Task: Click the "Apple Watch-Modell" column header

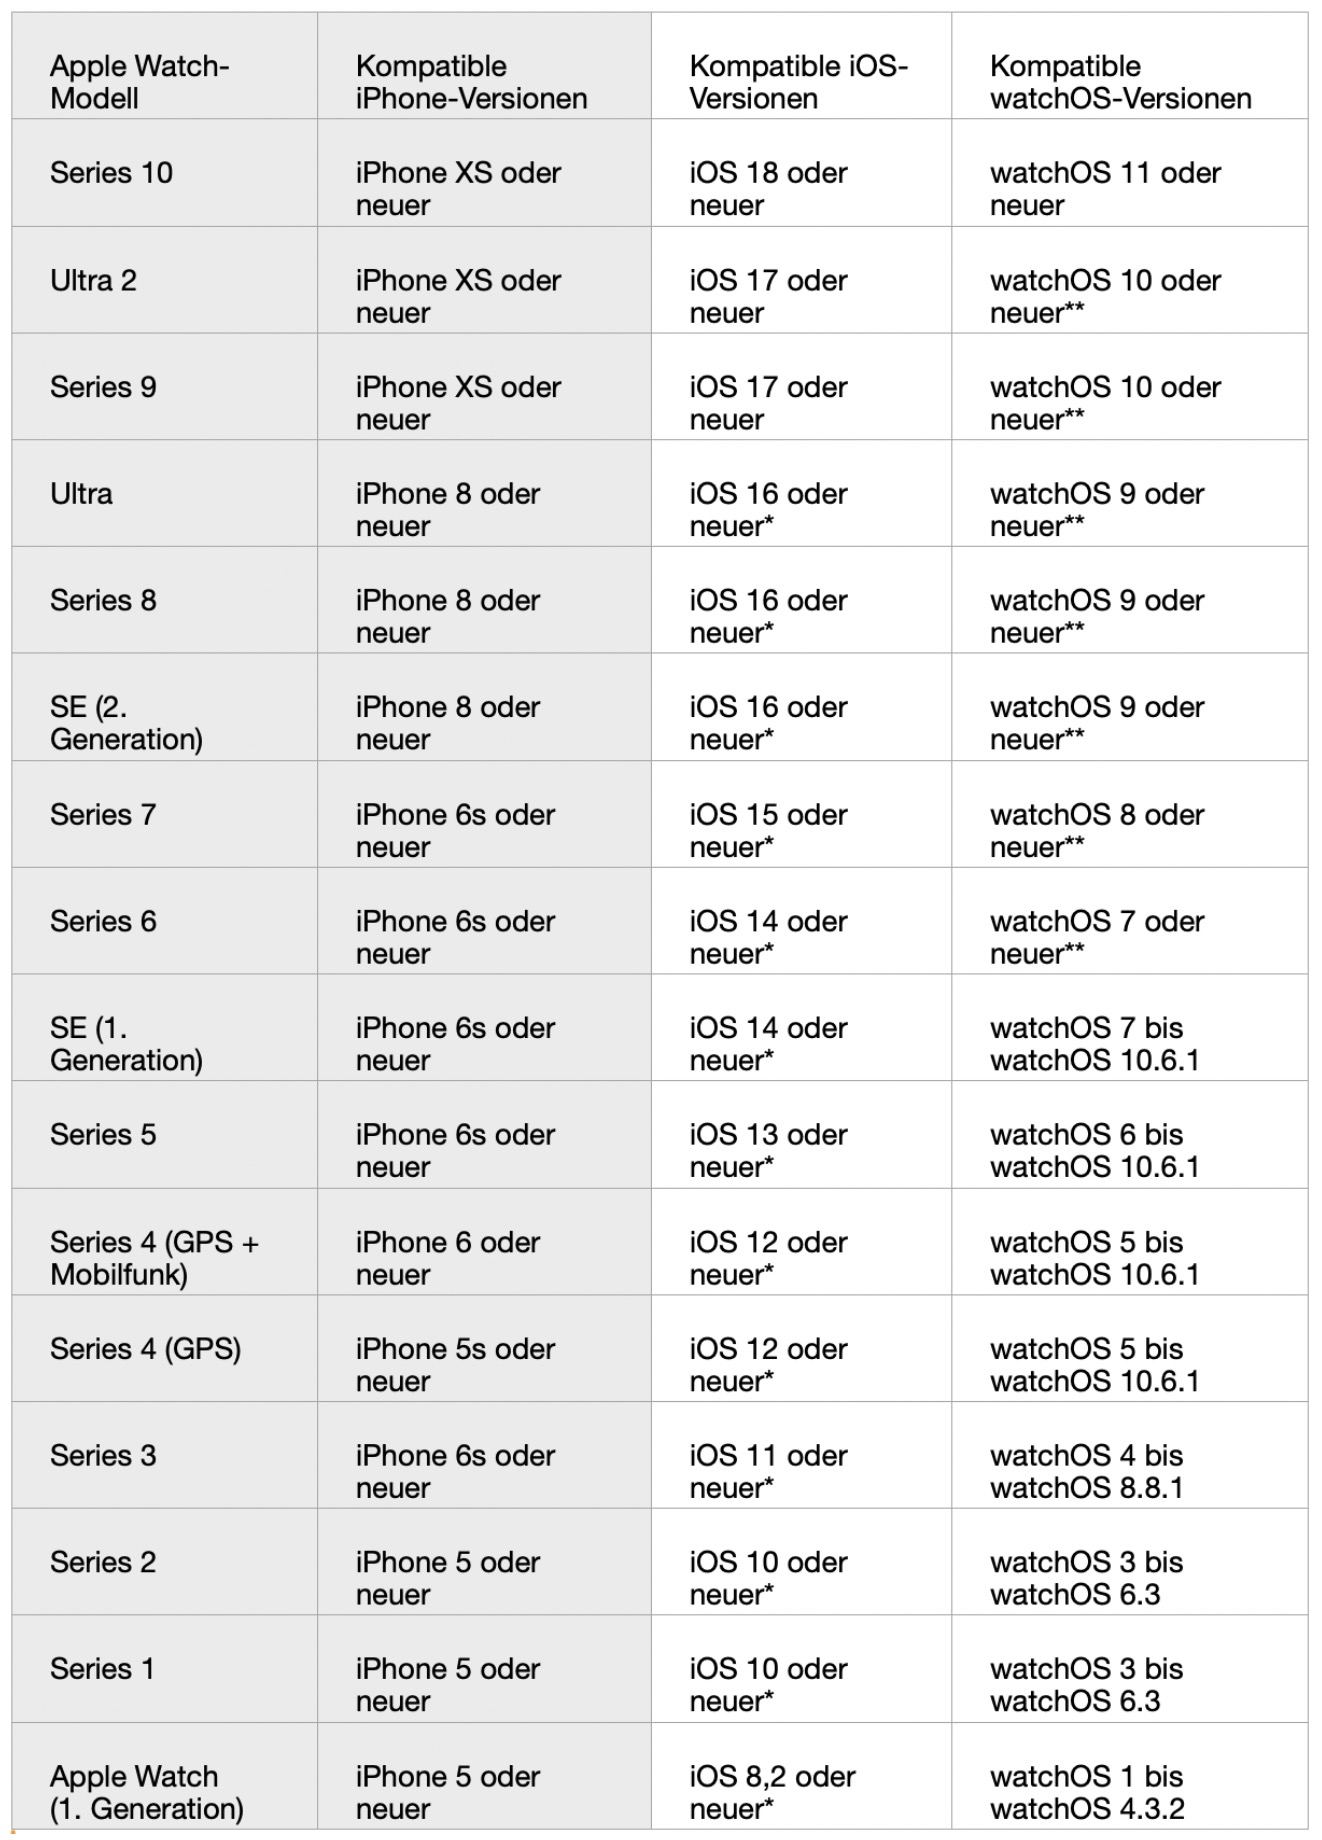Action: tap(140, 82)
